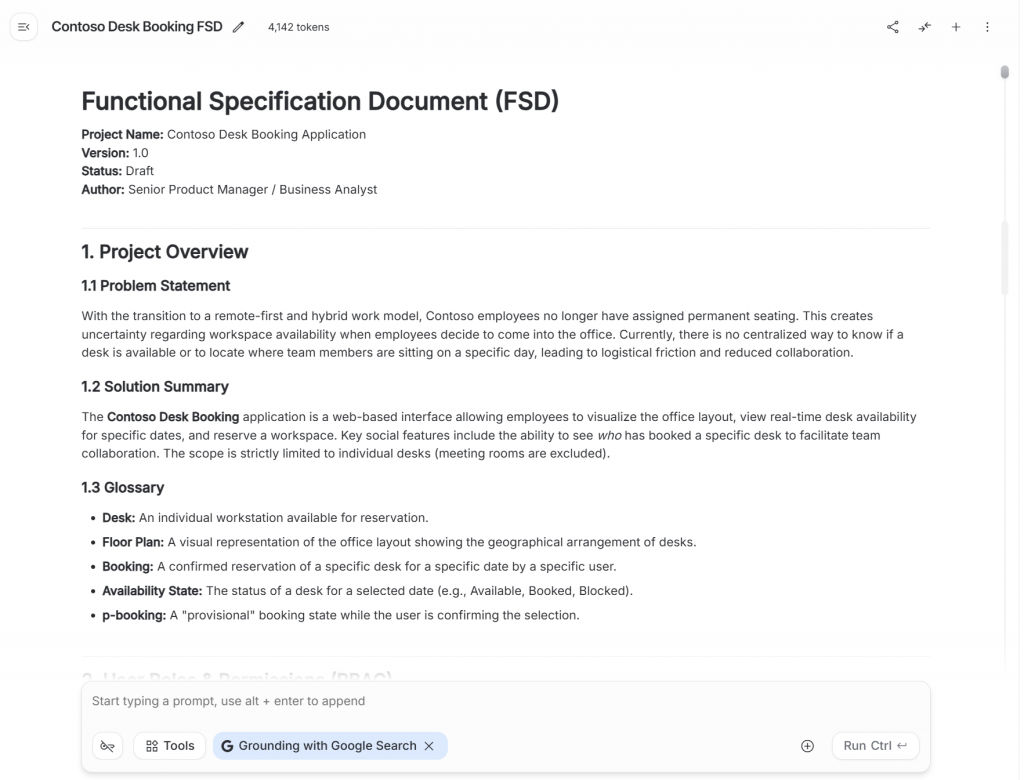The width and height of the screenshot is (1024, 780).
Task: Focus the prompt input field
Action: point(500,701)
